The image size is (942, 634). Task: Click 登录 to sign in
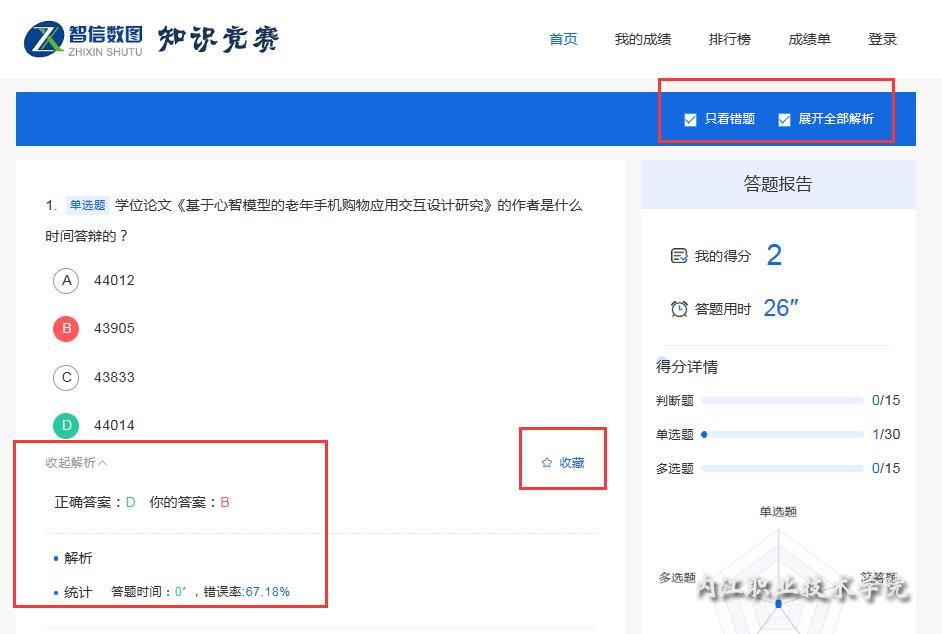[883, 40]
